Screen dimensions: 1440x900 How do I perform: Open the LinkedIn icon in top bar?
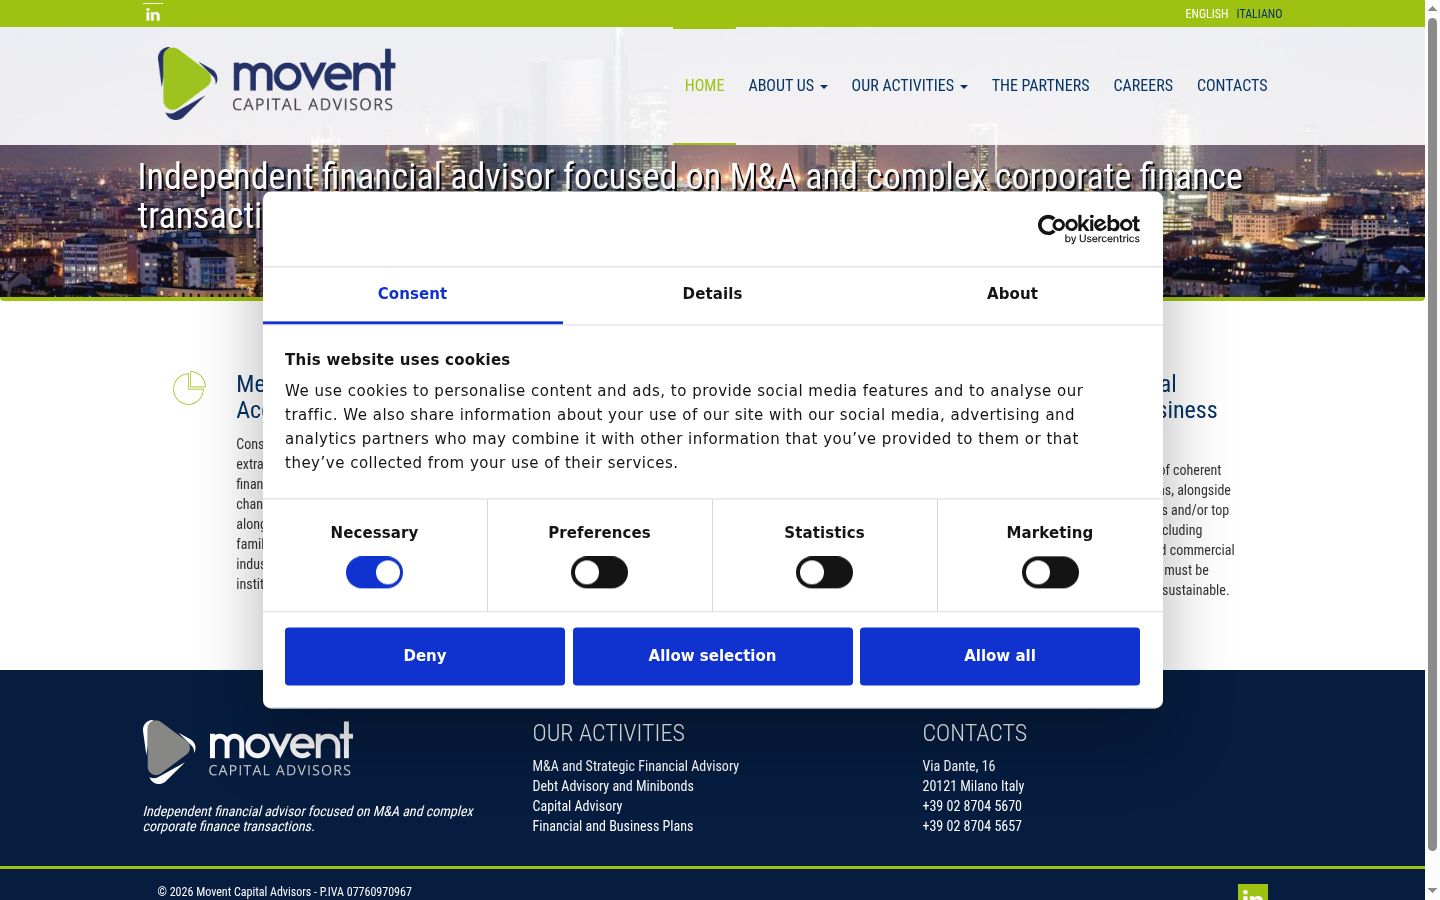153,14
